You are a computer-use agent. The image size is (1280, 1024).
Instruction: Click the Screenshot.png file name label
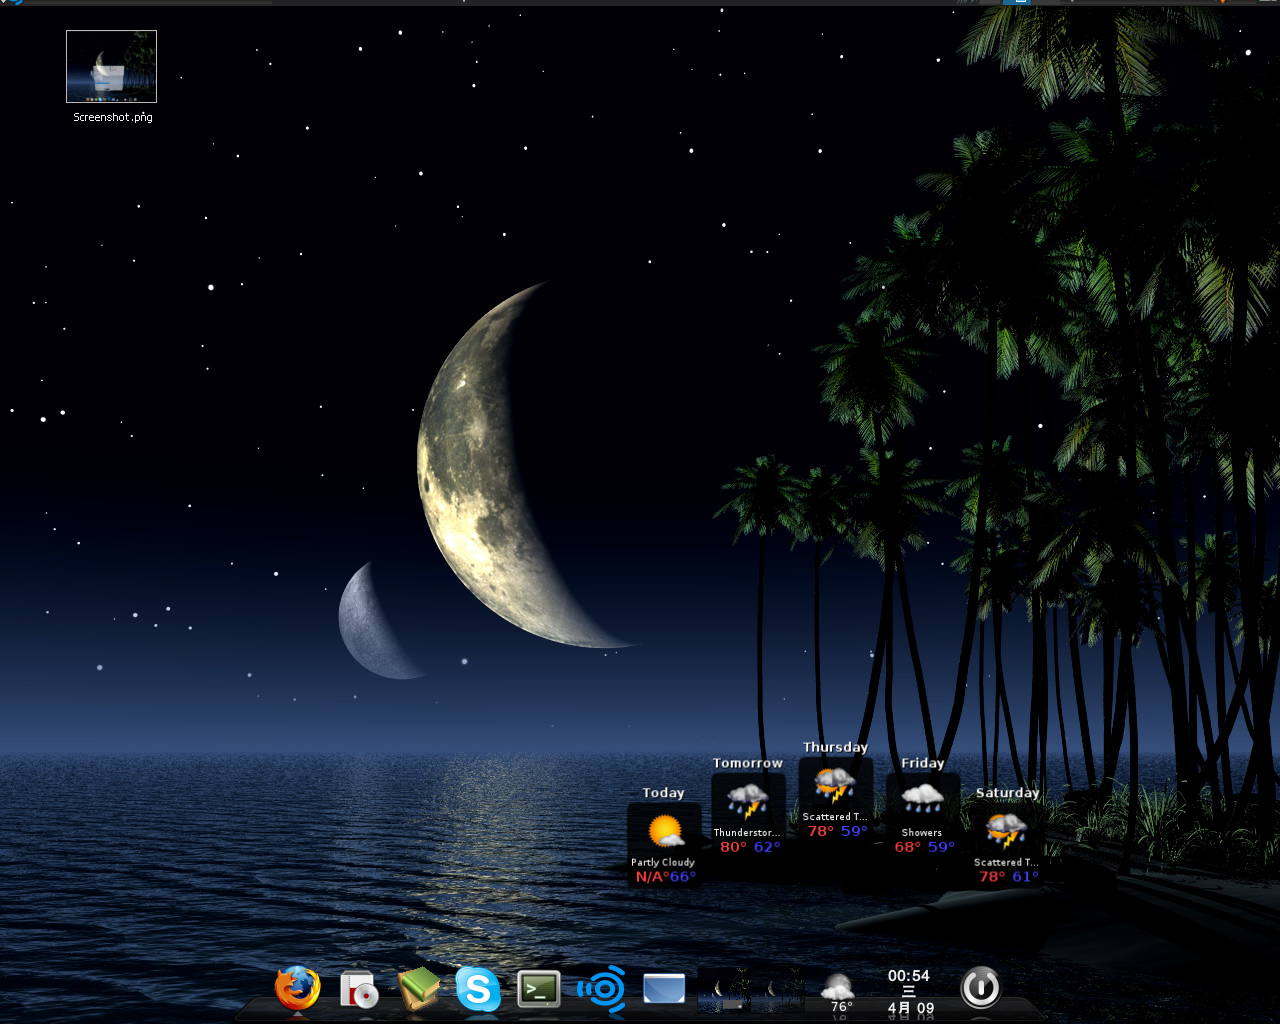113,117
